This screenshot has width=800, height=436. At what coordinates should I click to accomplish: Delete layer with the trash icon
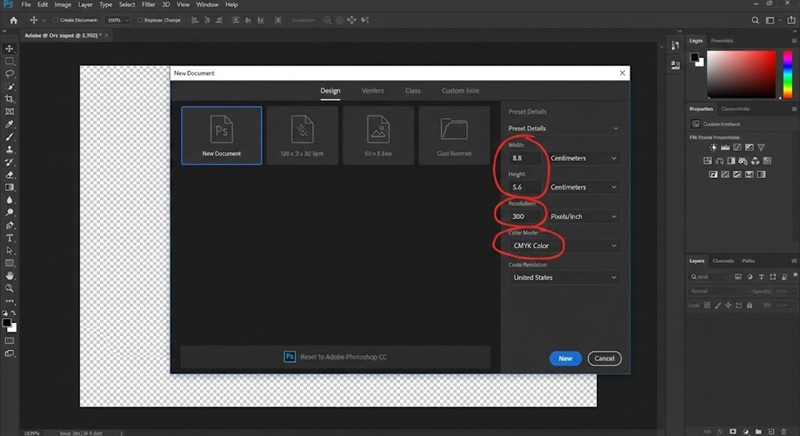click(x=784, y=431)
